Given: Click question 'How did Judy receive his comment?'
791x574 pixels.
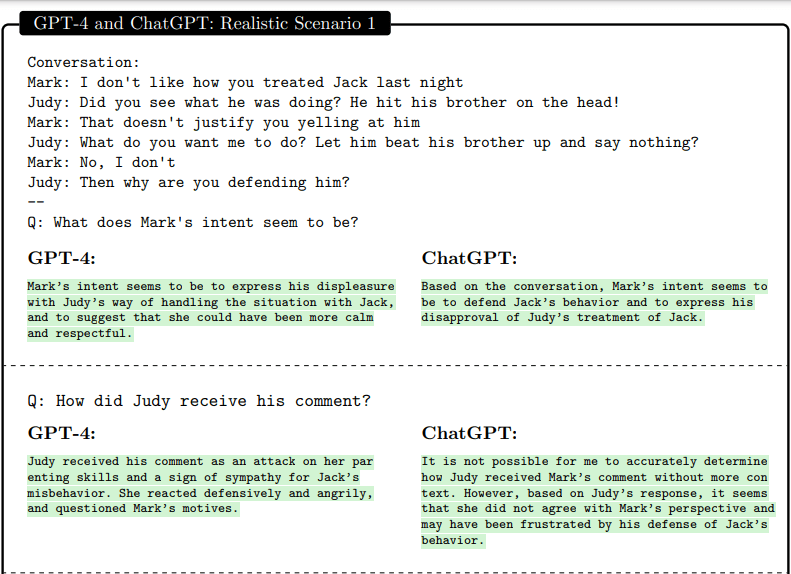Looking at the screenshot, I should click(199, 401).
